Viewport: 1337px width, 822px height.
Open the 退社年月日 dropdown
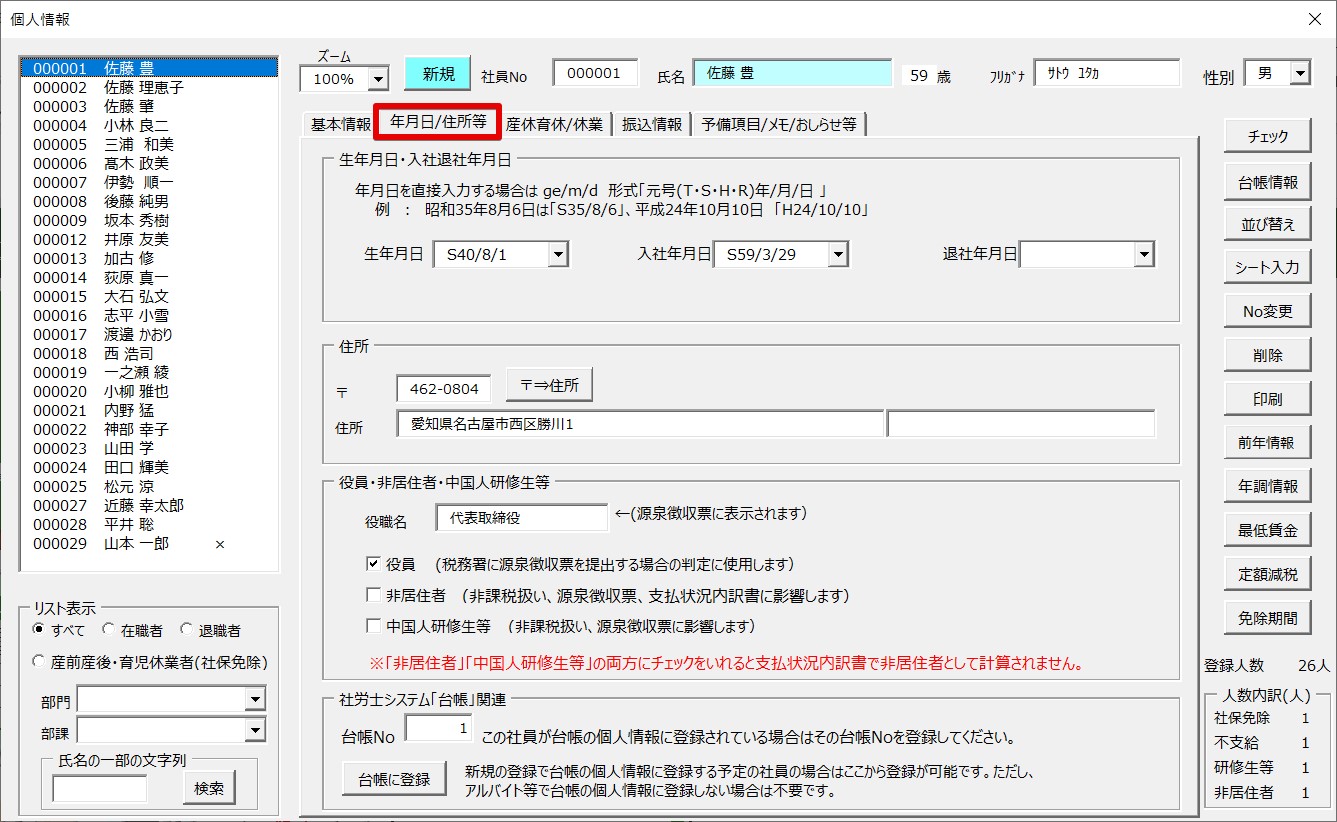click(1144, 254)
